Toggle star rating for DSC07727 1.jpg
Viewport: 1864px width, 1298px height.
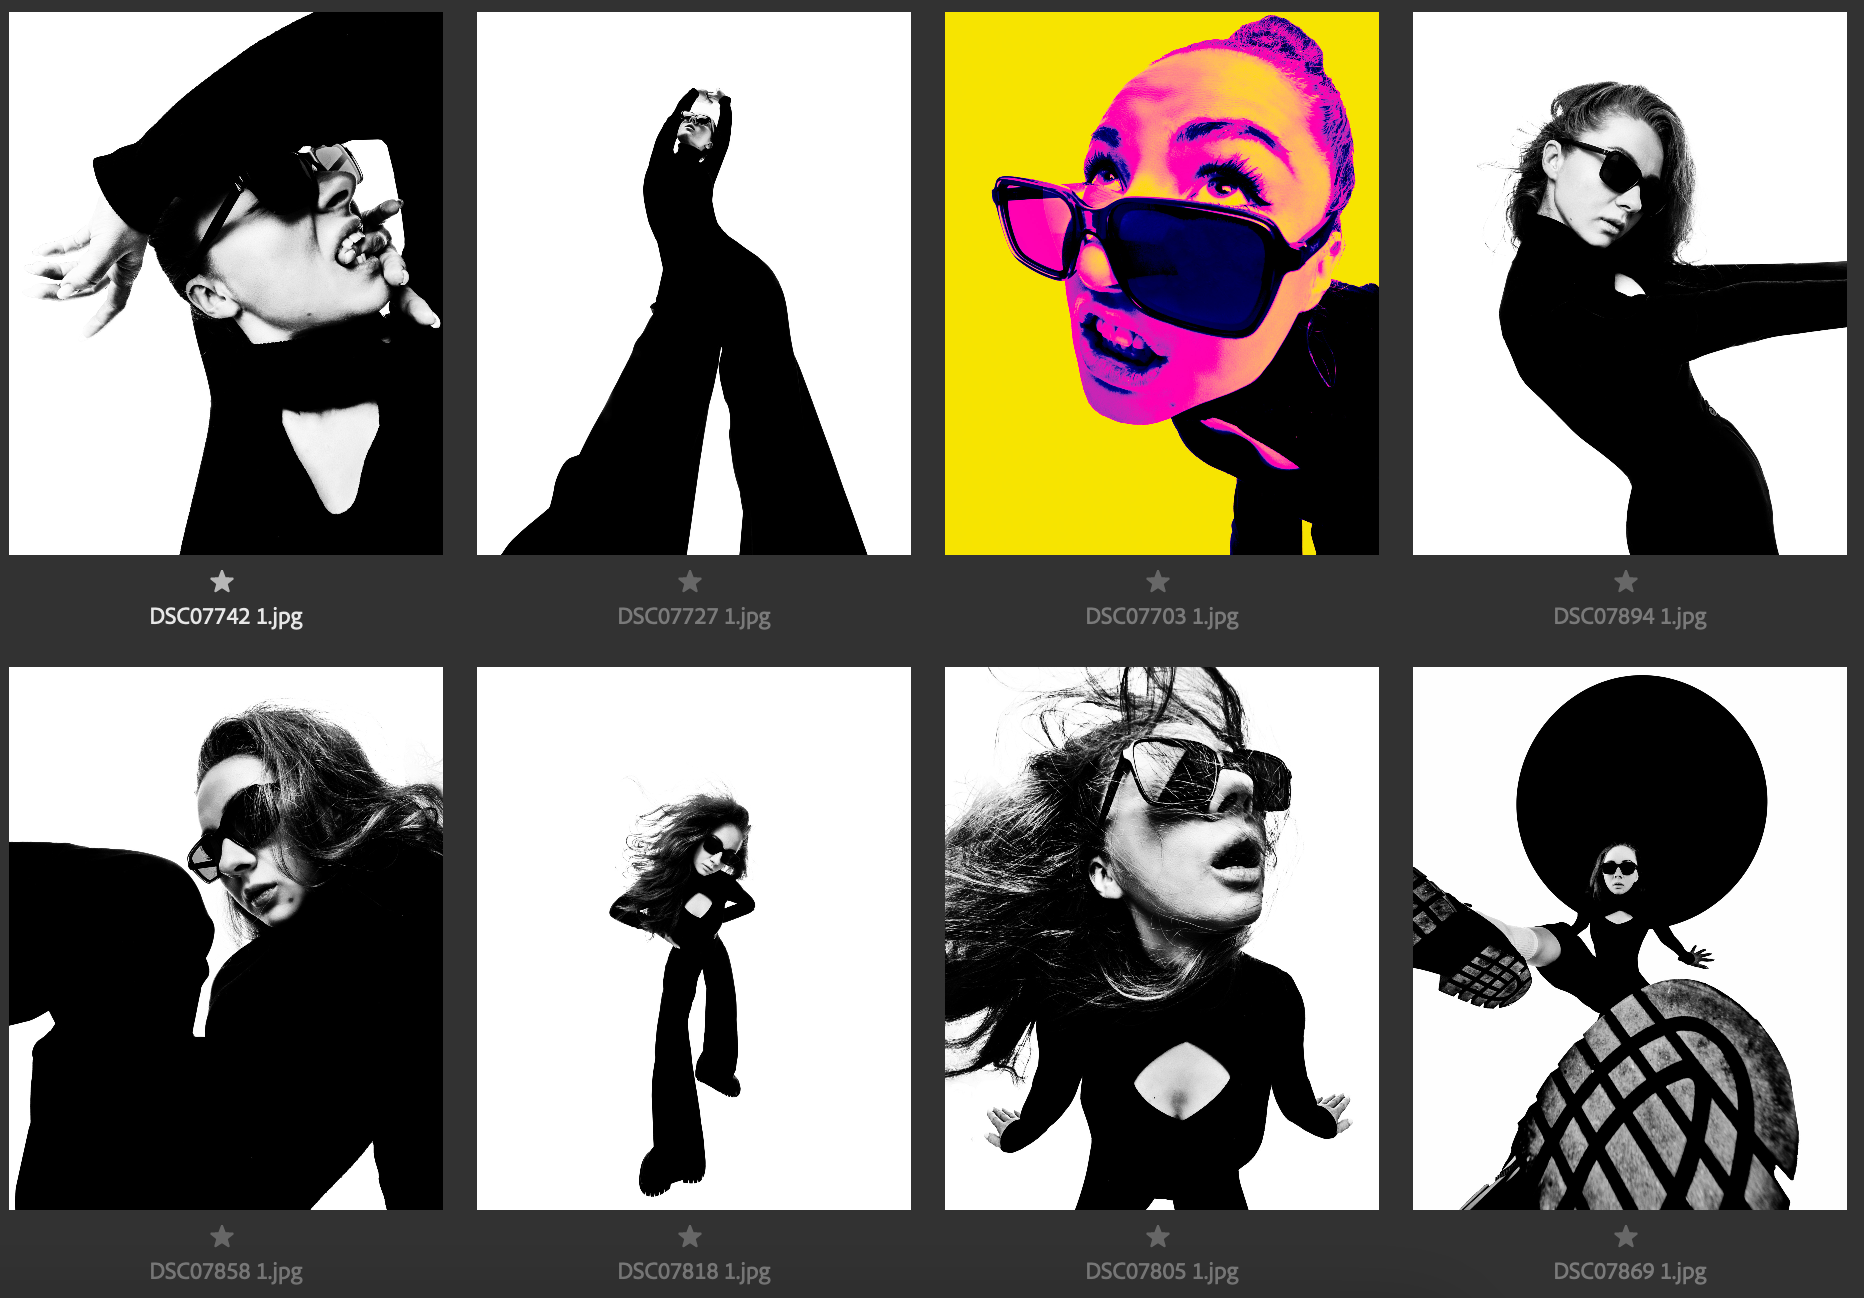(690, 581)
